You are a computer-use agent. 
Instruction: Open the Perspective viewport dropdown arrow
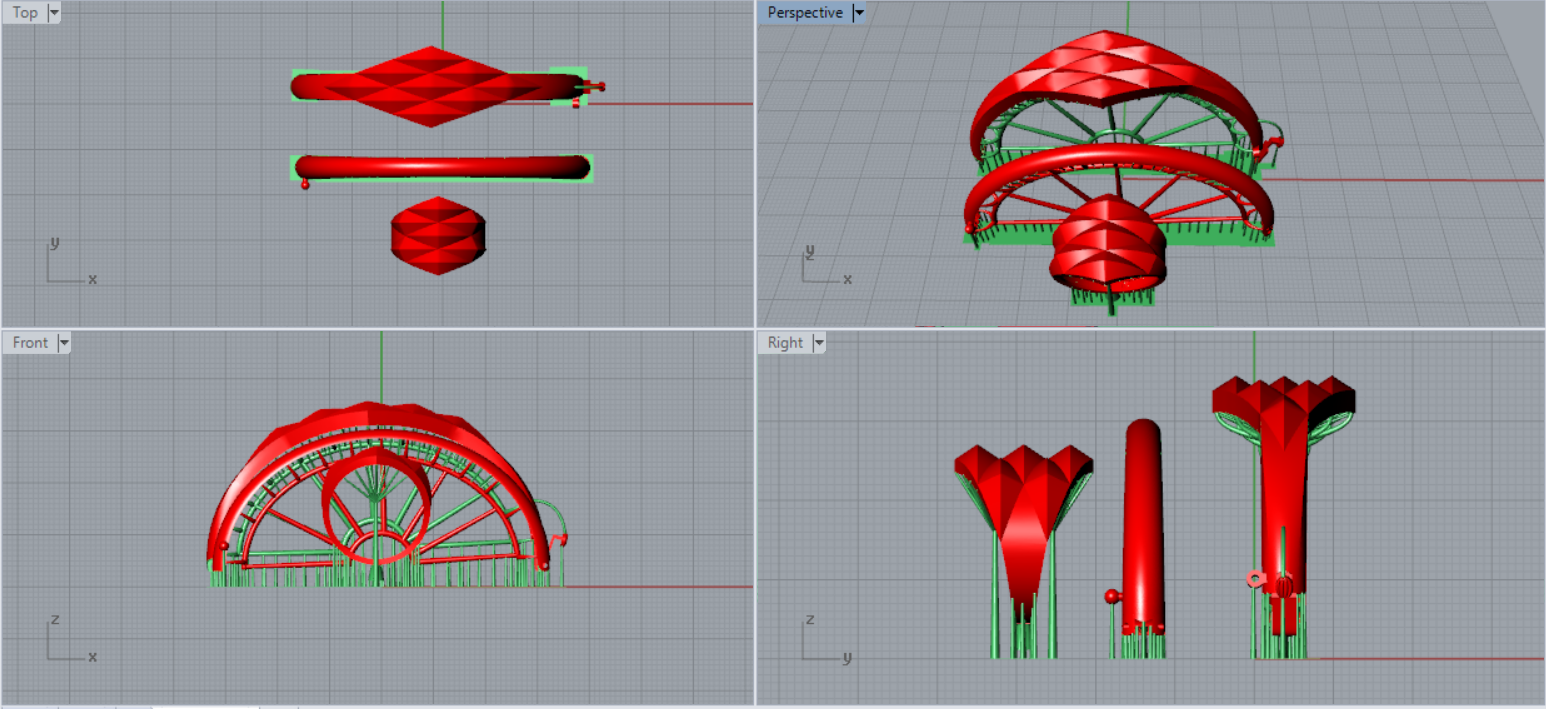(x=858, y=13)
